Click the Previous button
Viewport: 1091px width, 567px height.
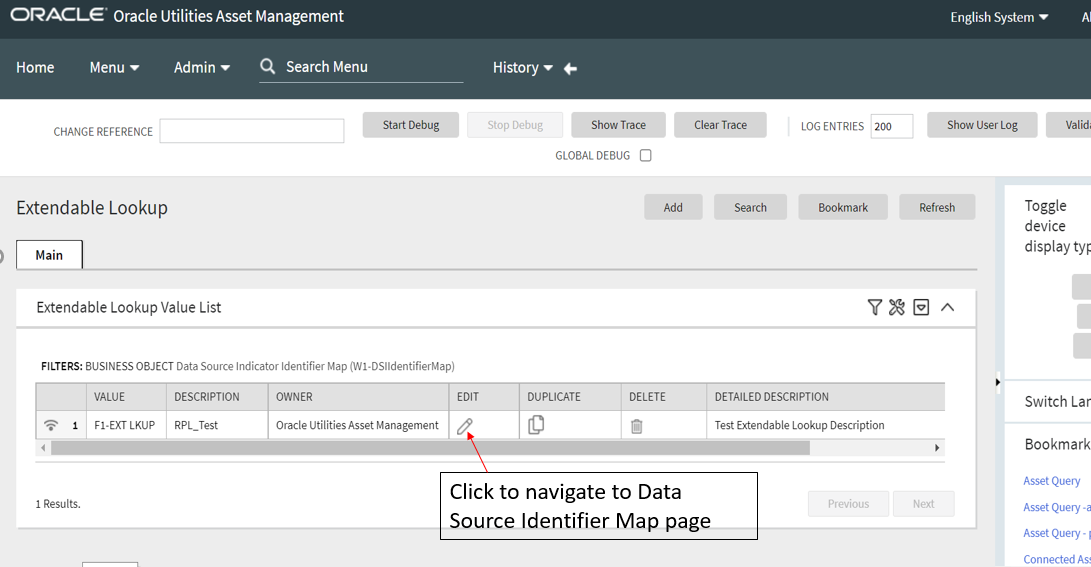(x=848, y=504)
